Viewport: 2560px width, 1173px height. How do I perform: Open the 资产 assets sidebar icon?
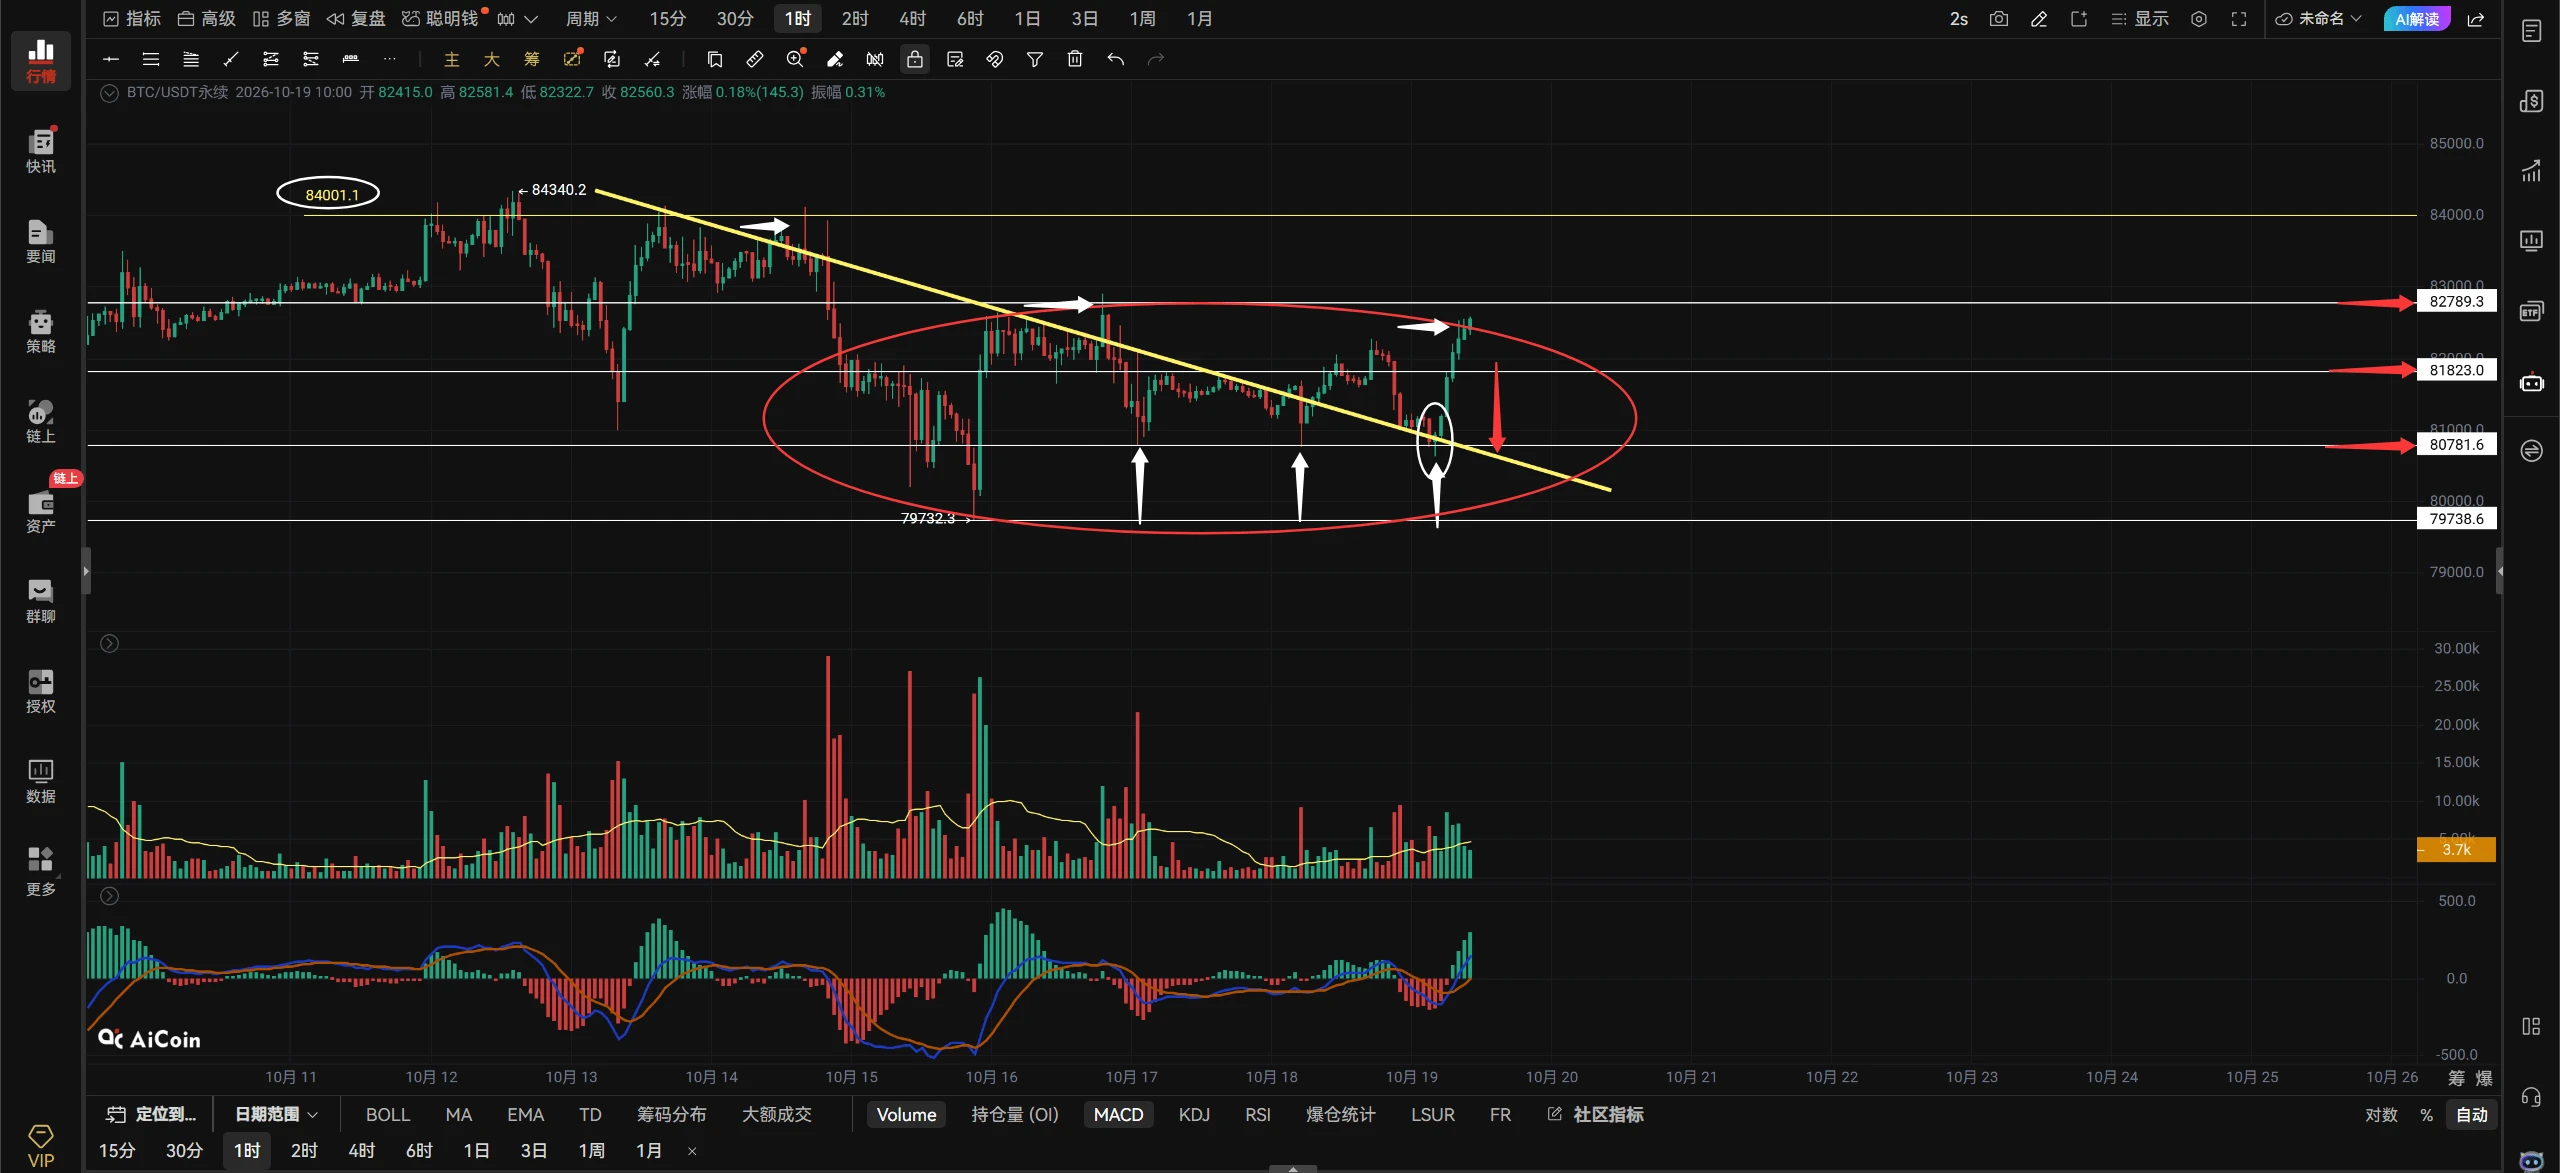pyautogui.click(x=41, y=510)
